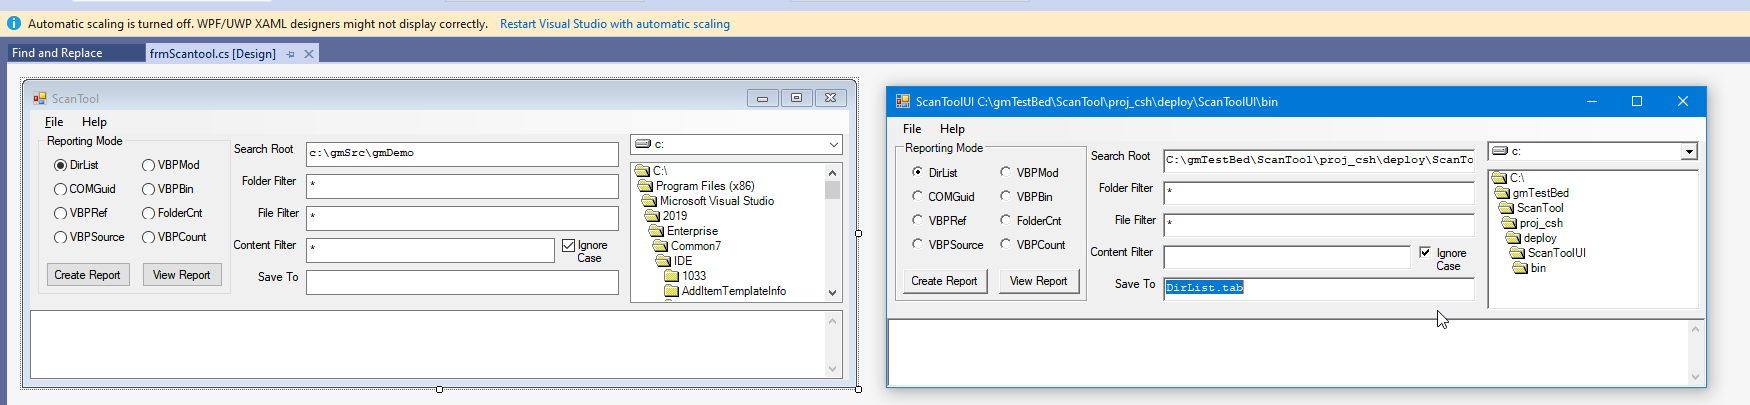1750x405 pixels.
Task: Click the Enterprise folder icon in designer tree
Action: pyautogui.click(x=656, y=231)
